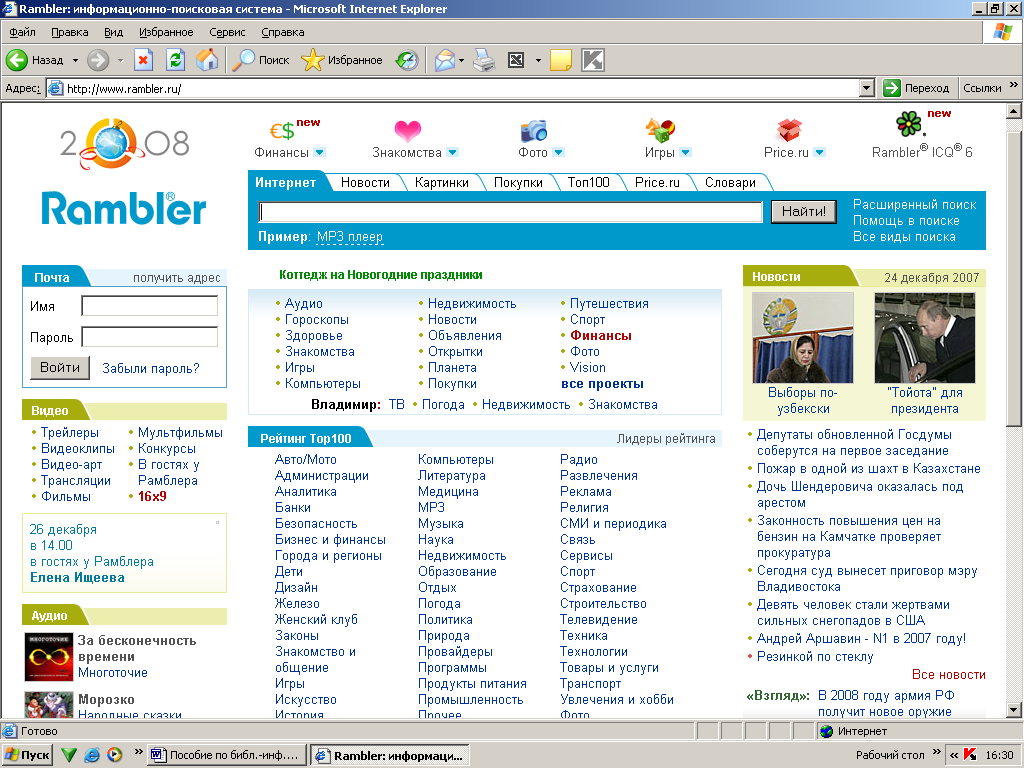This screenshot has width=1024, height=768.
Task: Click the Forward arrow icon
Action: 98,60
